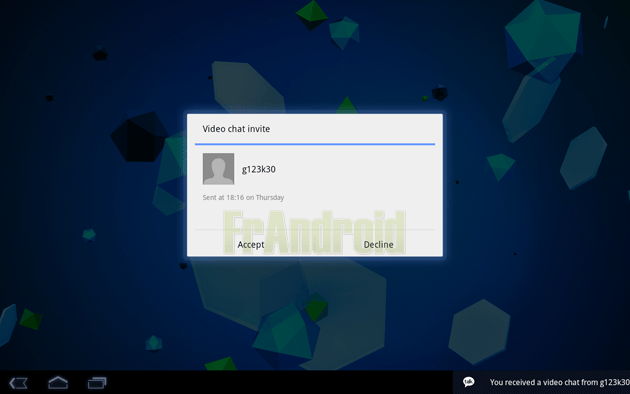Decline the video chat invite
The image size is (630, 394).
coord(378,244)
